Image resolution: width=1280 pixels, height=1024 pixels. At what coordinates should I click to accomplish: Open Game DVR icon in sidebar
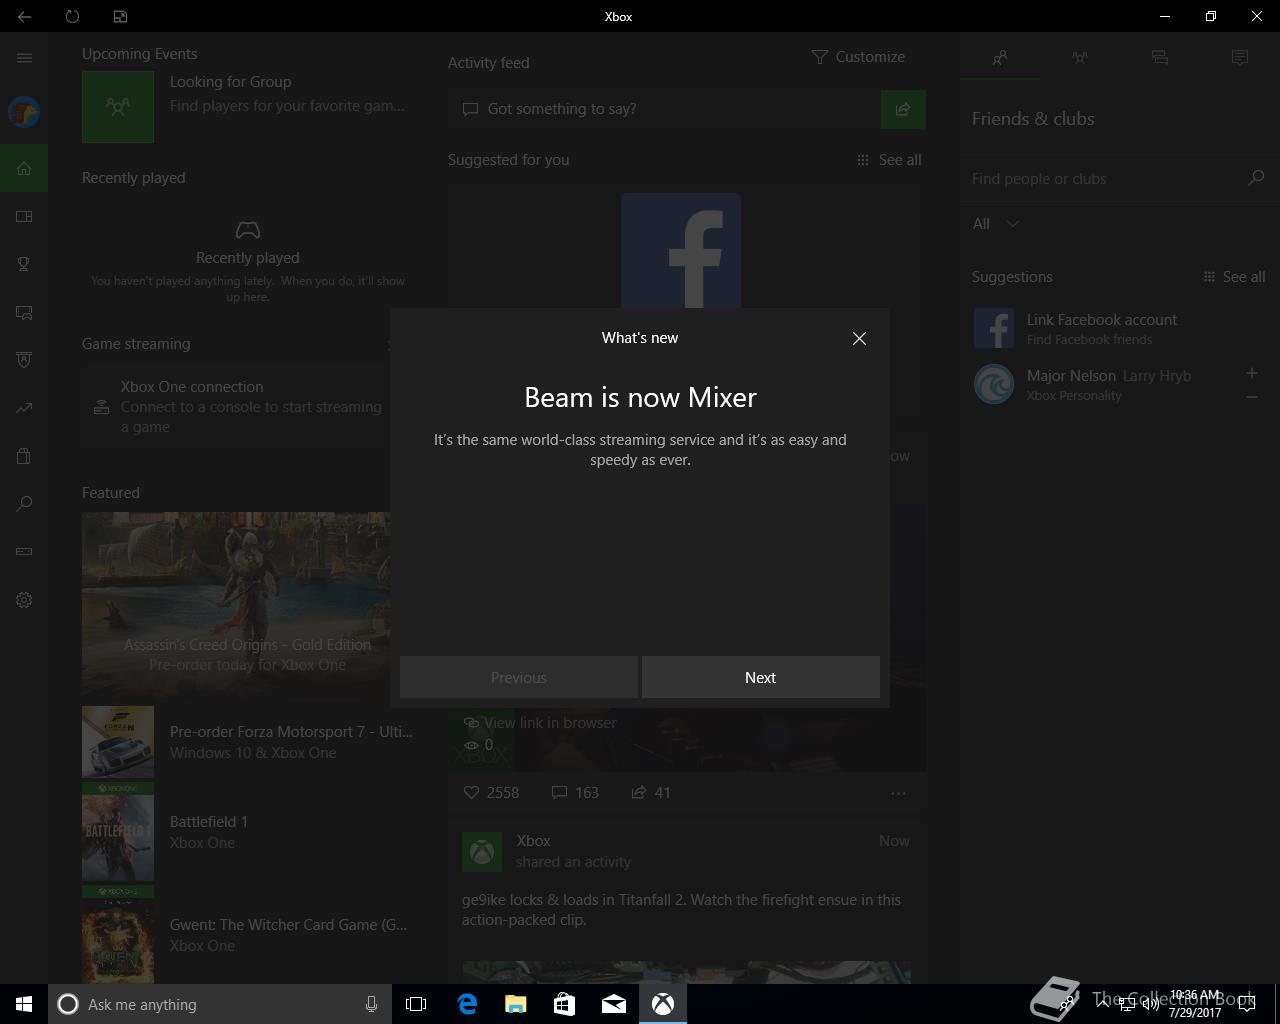pos(24,312)
